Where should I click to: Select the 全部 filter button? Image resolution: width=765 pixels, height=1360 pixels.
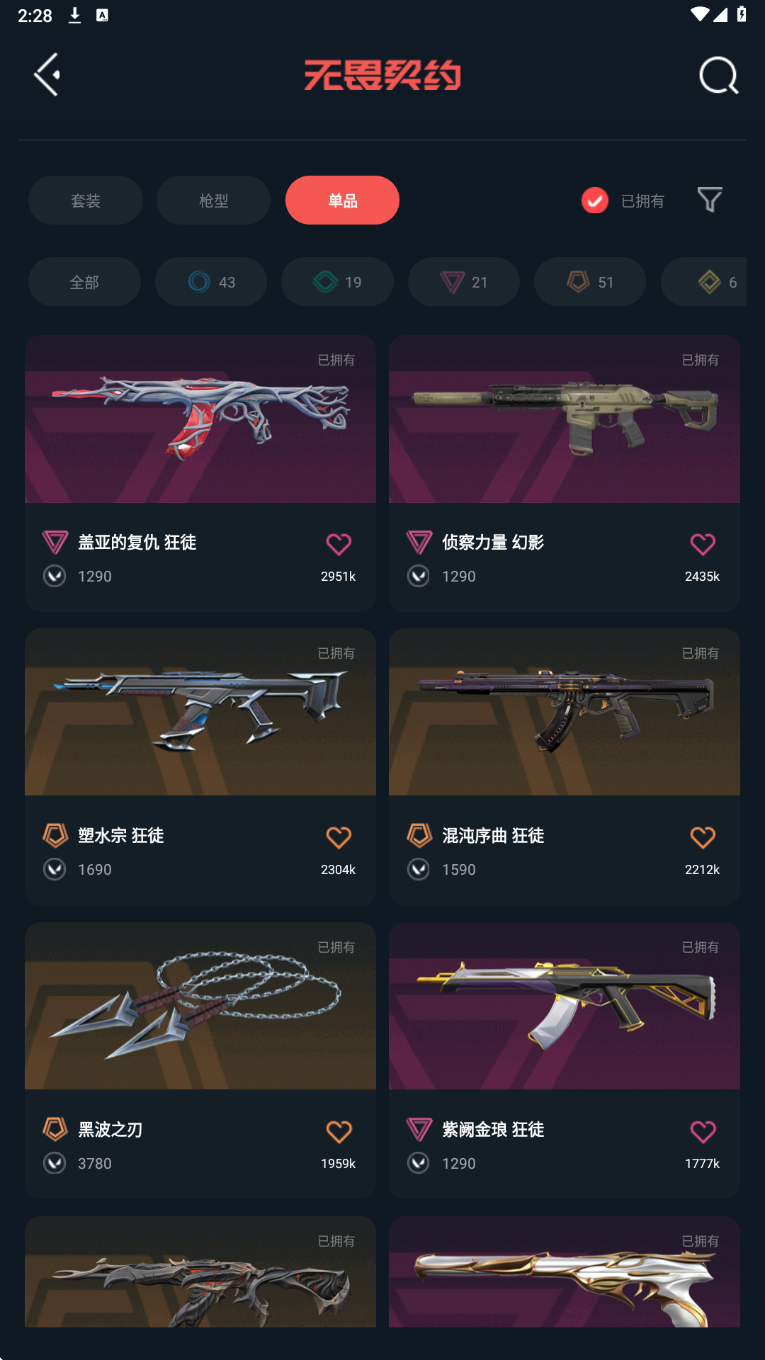click(x=84, y=282)
